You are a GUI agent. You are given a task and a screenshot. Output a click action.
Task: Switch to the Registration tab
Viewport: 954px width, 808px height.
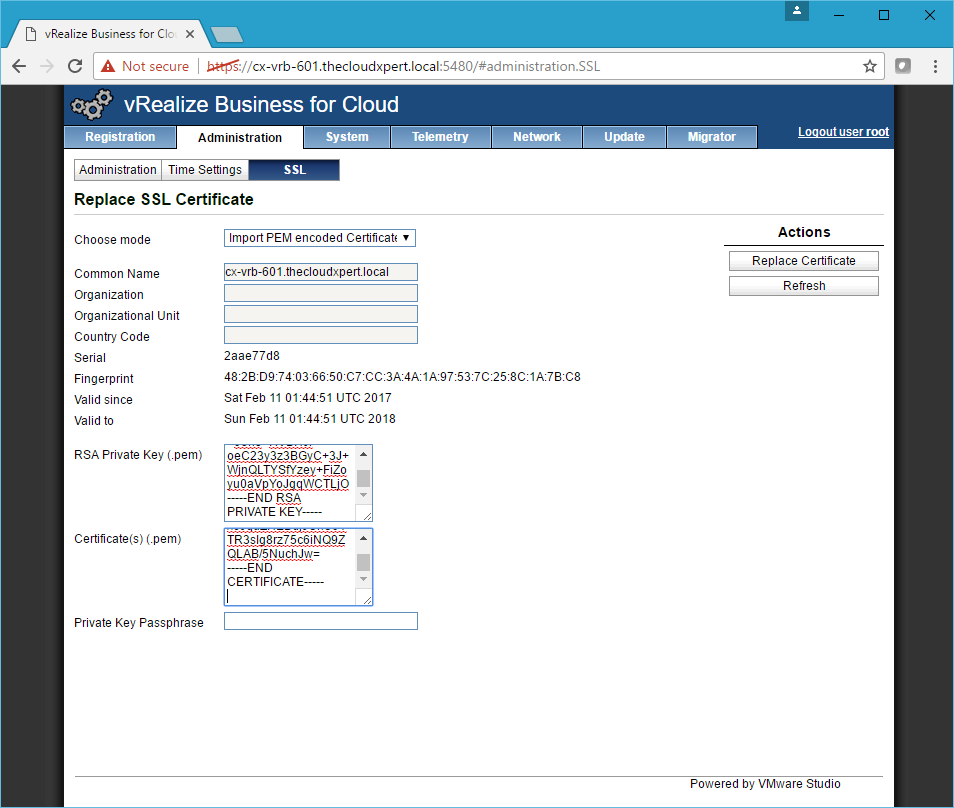(120, 137)
